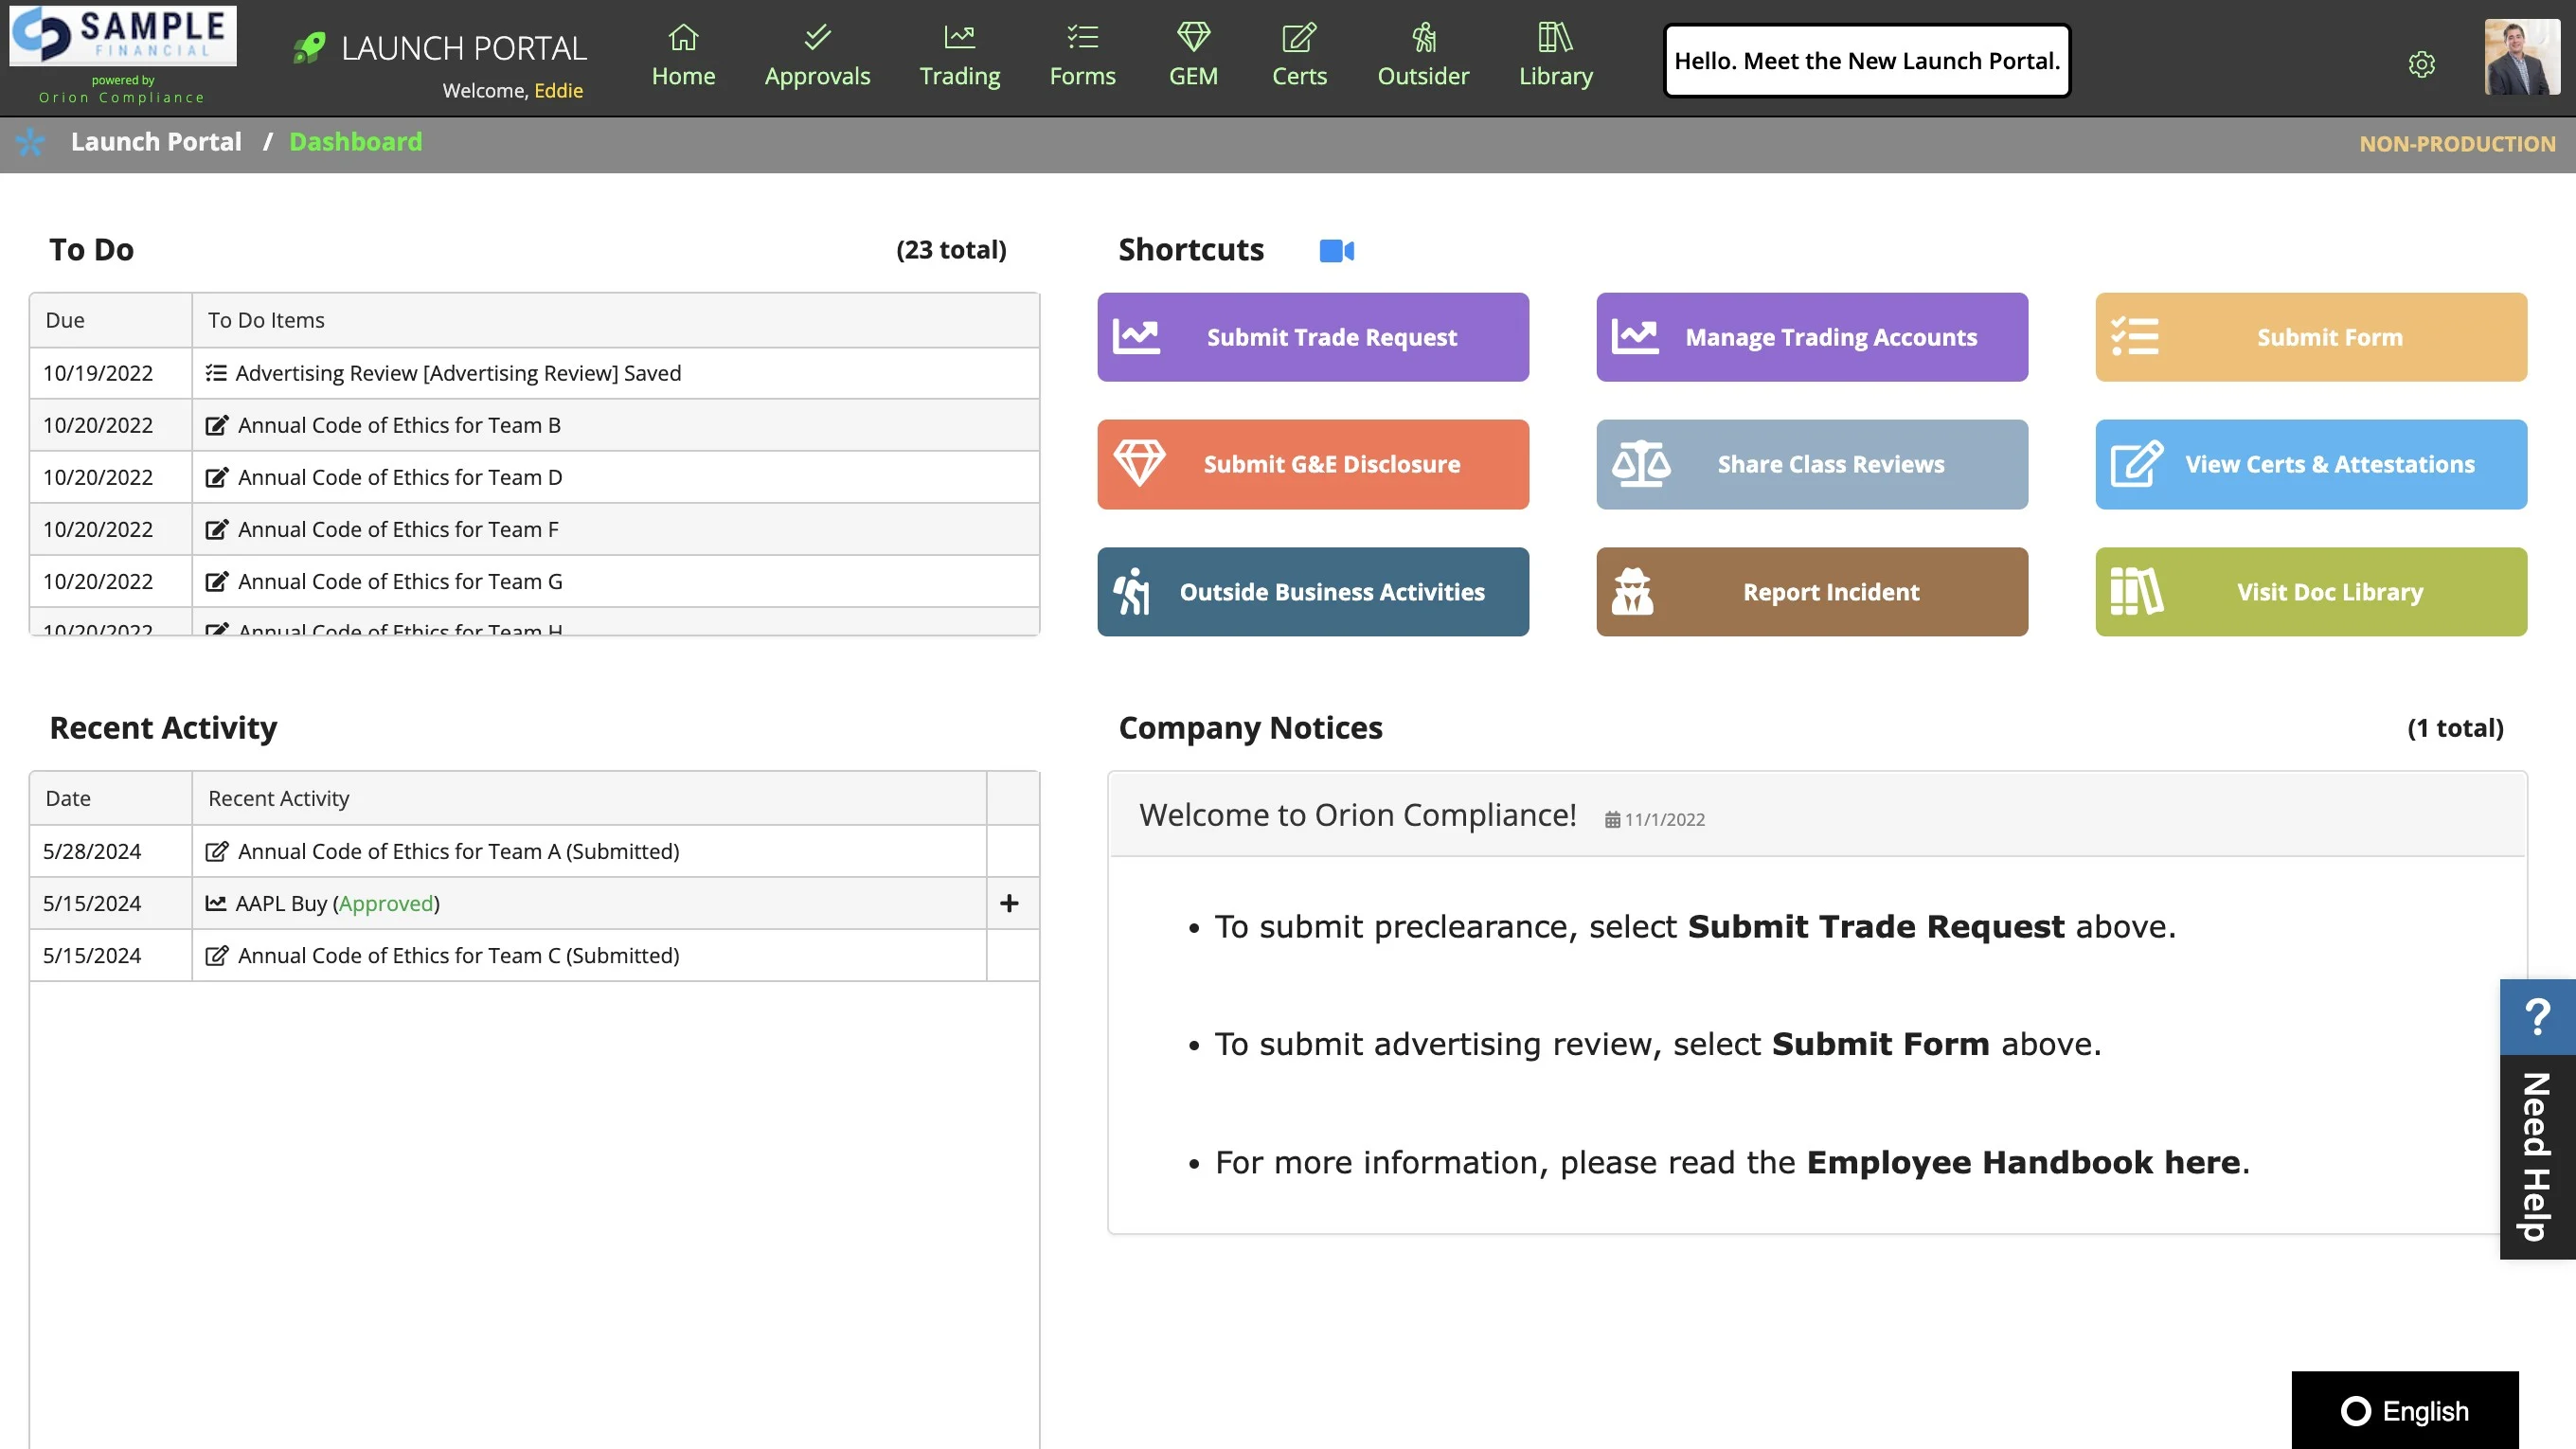Open the Trading nav menu
The height and width of the screenshot is (1449, 2576).
959,56
